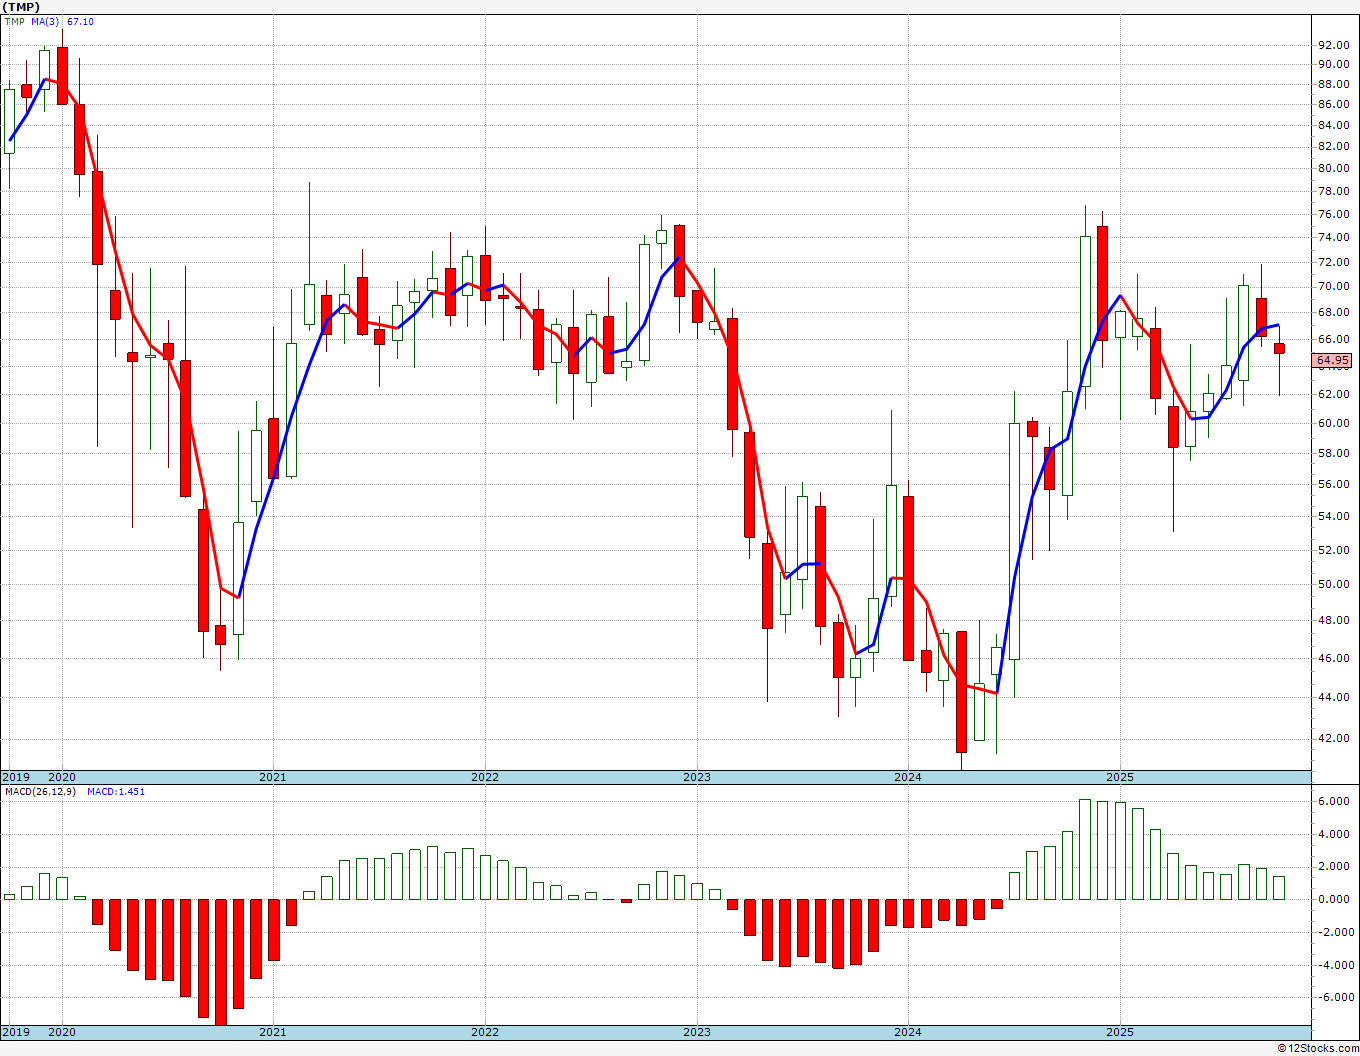Screen dimensions: 1360x1056
Task: Click 2024 on the price chart time axis
Action: [x=908, y=777]
